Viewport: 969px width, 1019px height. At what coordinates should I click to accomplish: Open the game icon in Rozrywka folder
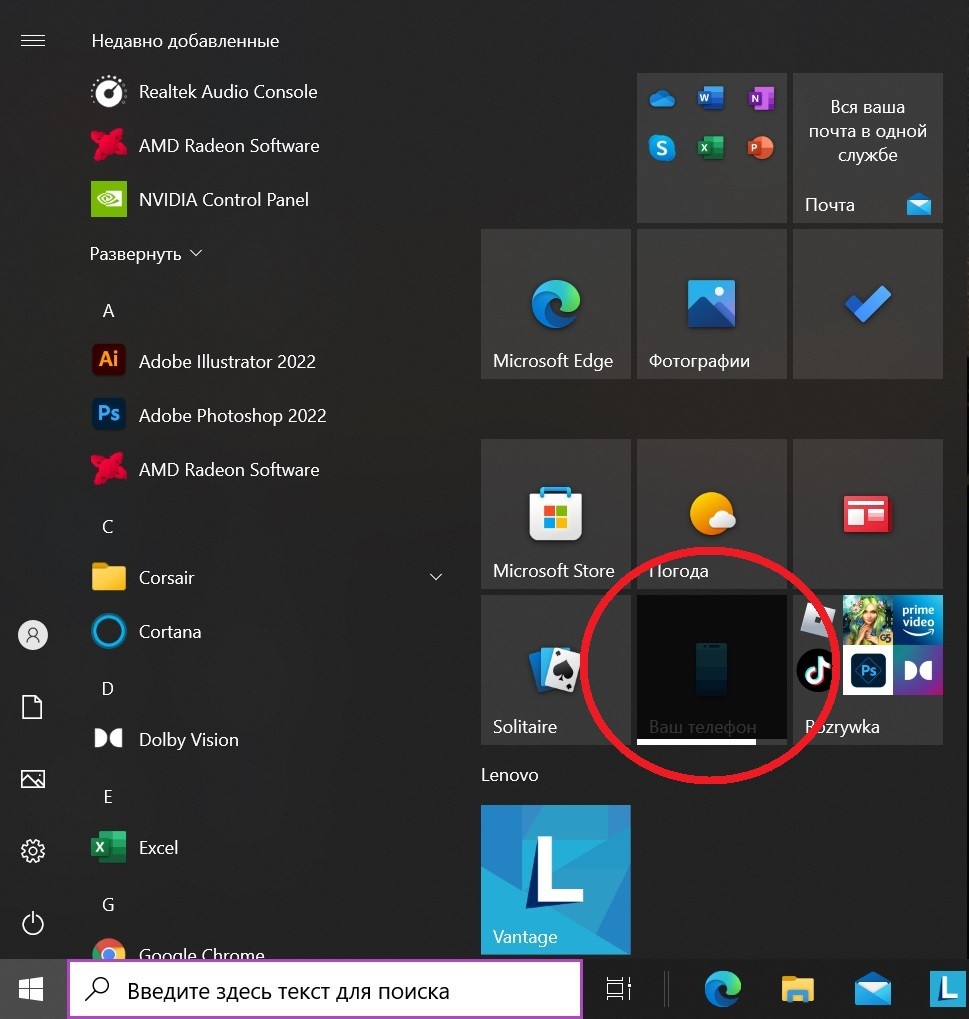pos(868,621)
